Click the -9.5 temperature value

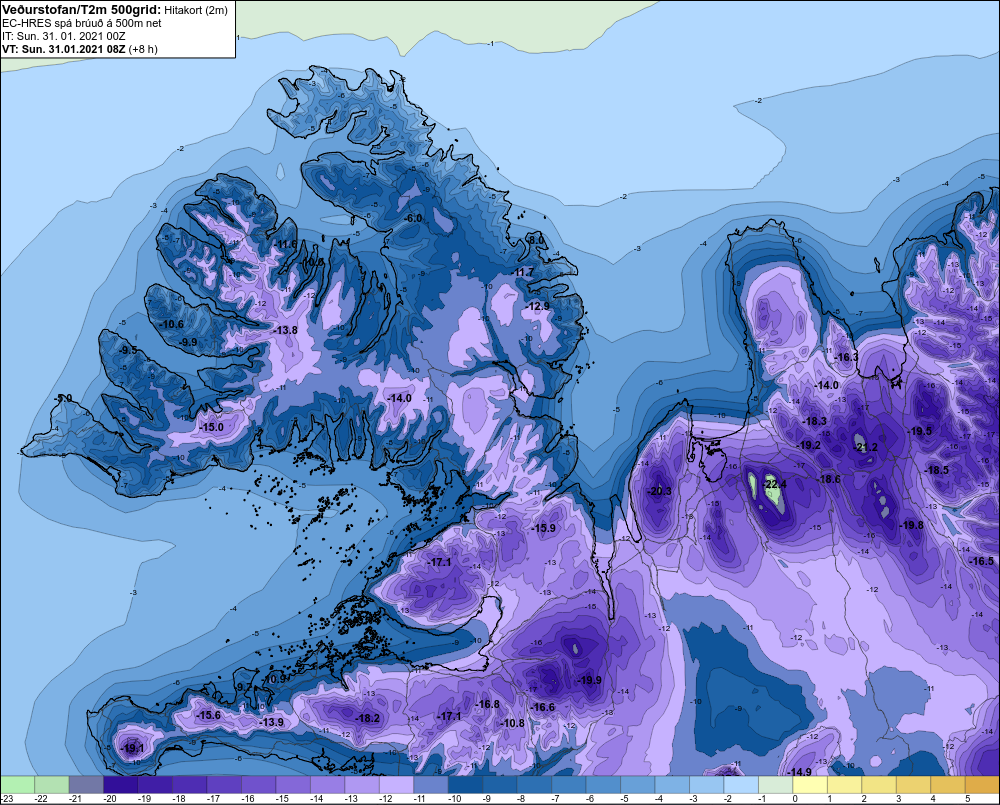pyautogui.click(x=128, y=350)
